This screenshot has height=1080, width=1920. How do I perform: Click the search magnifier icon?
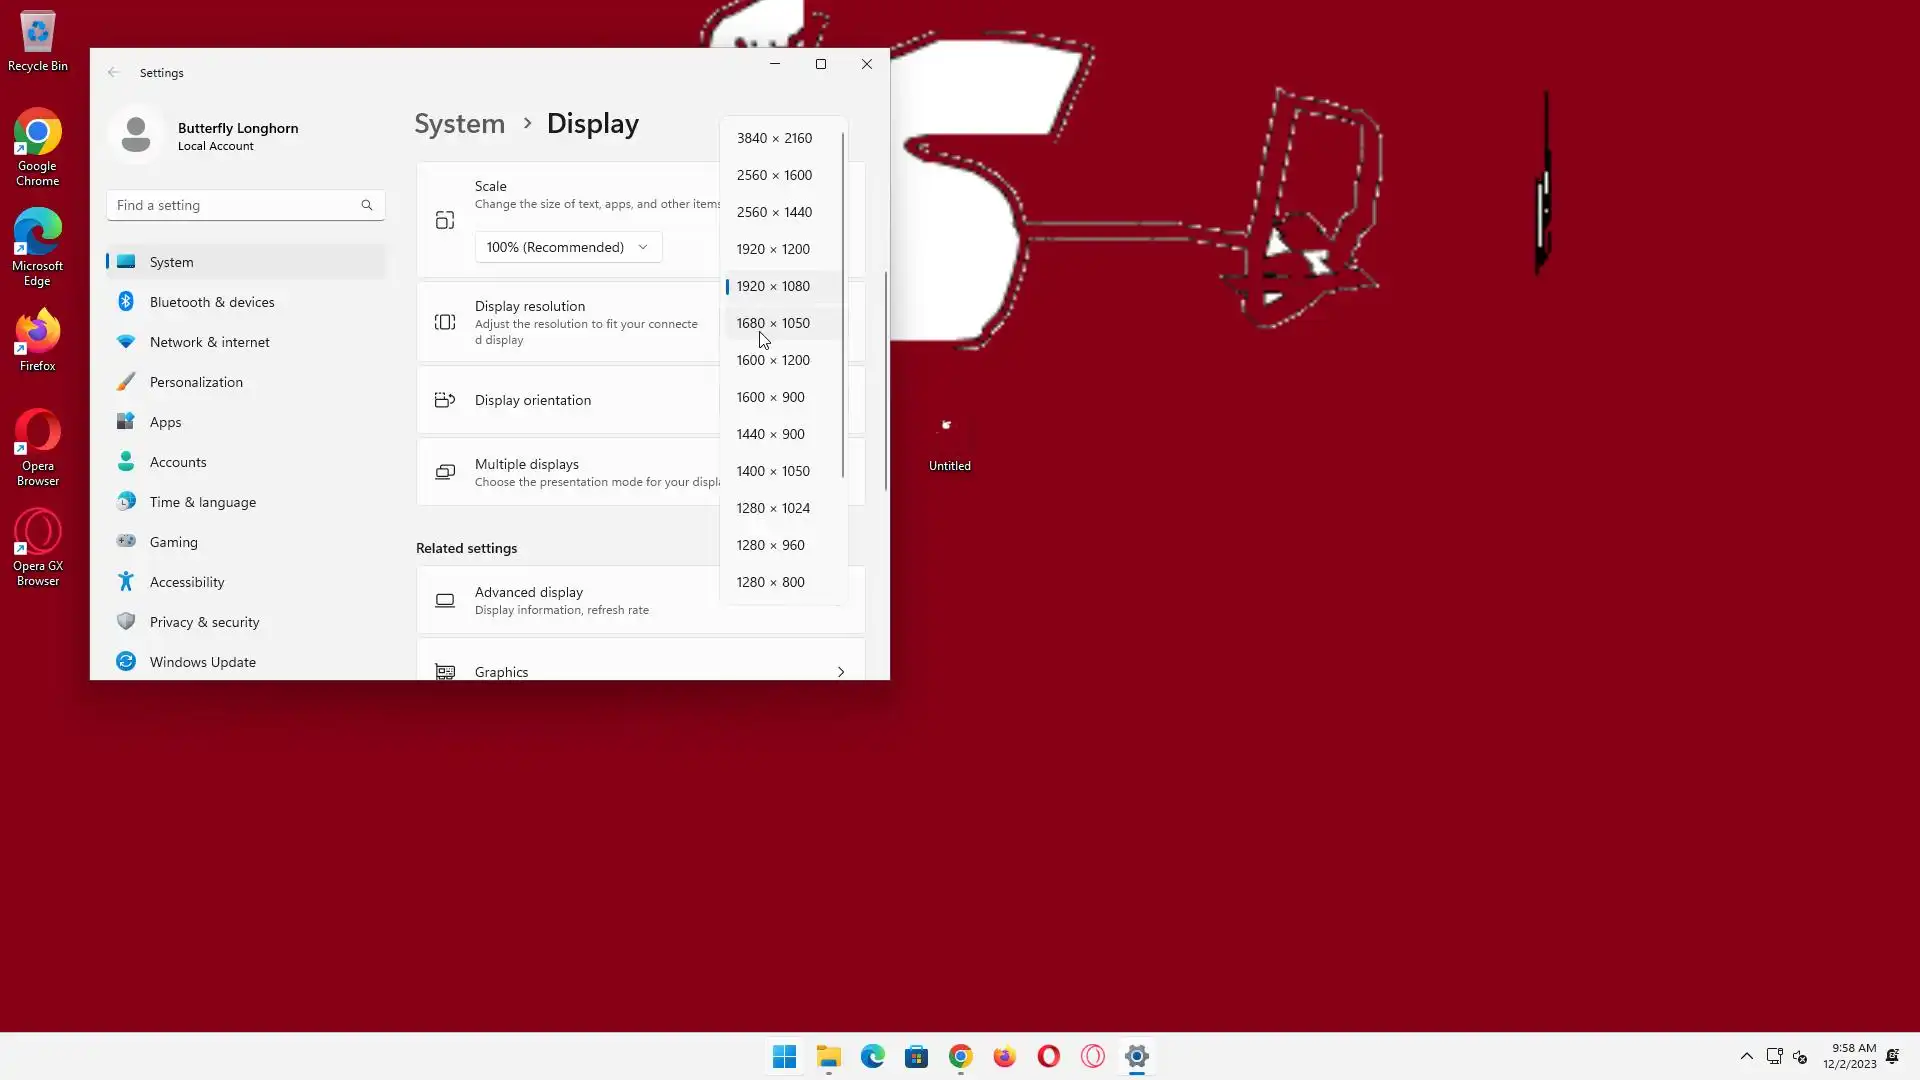click(x=367, y=205)
